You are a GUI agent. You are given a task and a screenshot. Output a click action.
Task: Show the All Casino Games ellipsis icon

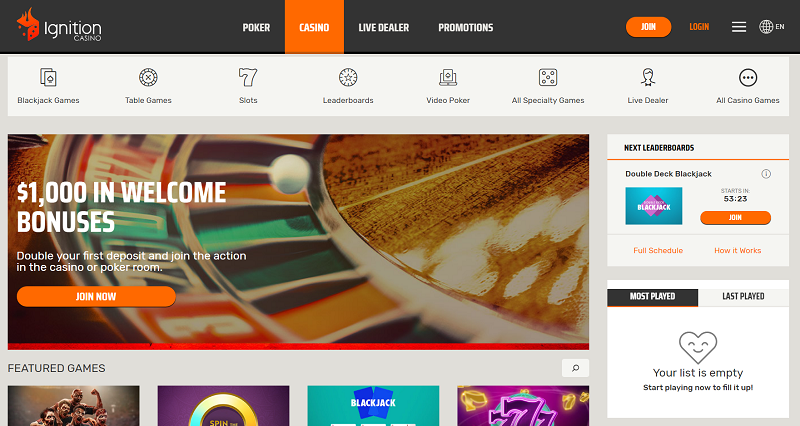click(748, 78)
